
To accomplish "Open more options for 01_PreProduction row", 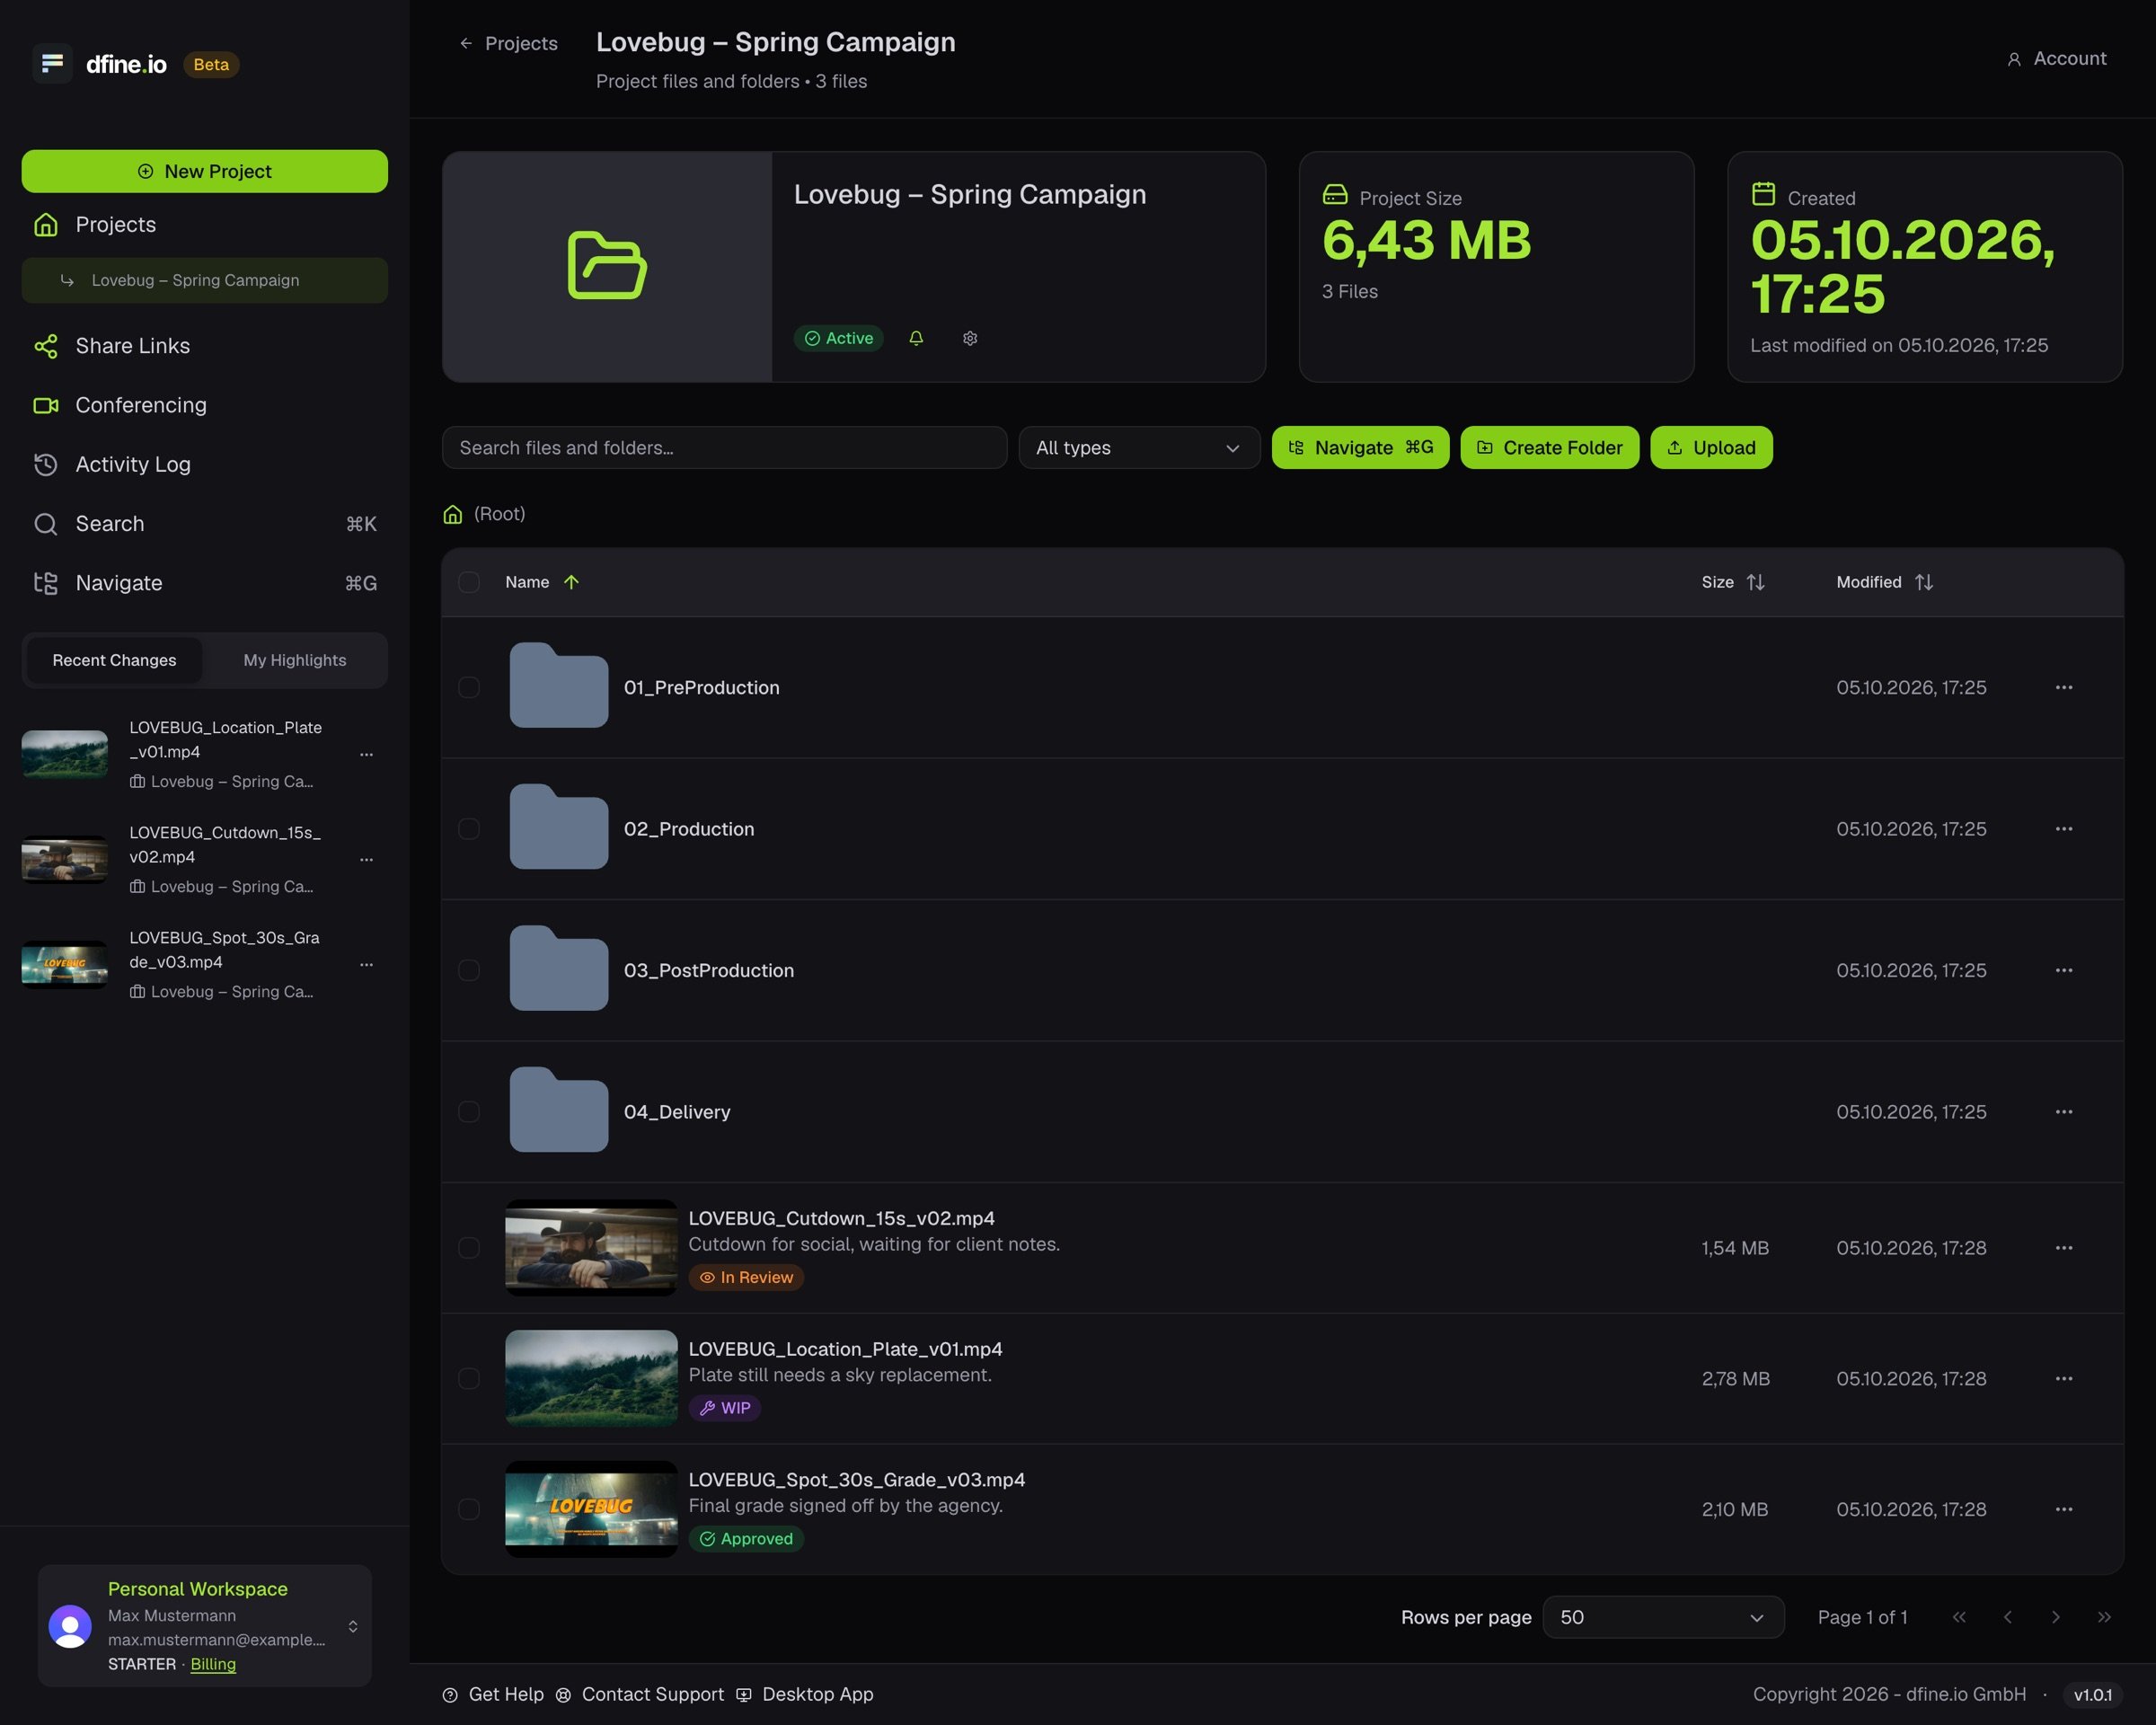I will point(2064,687).
